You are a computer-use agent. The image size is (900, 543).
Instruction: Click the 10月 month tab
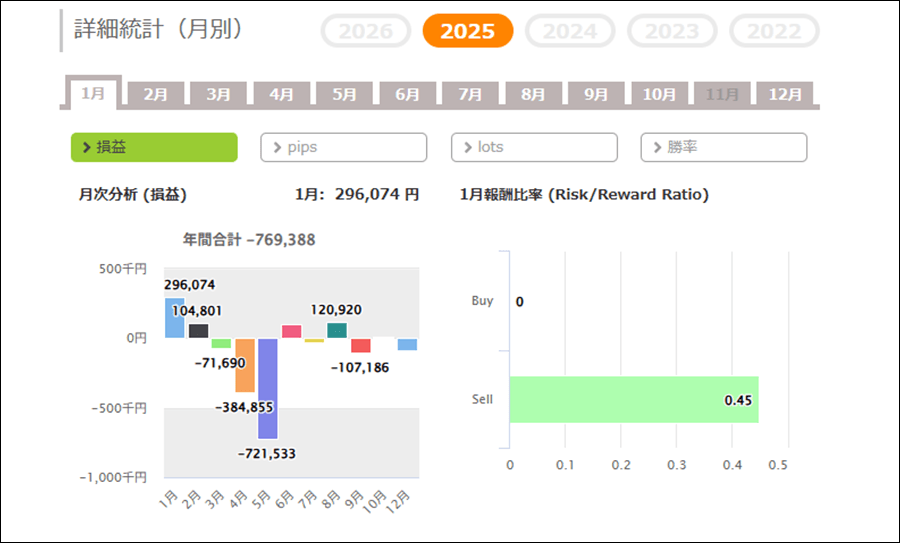659,95
